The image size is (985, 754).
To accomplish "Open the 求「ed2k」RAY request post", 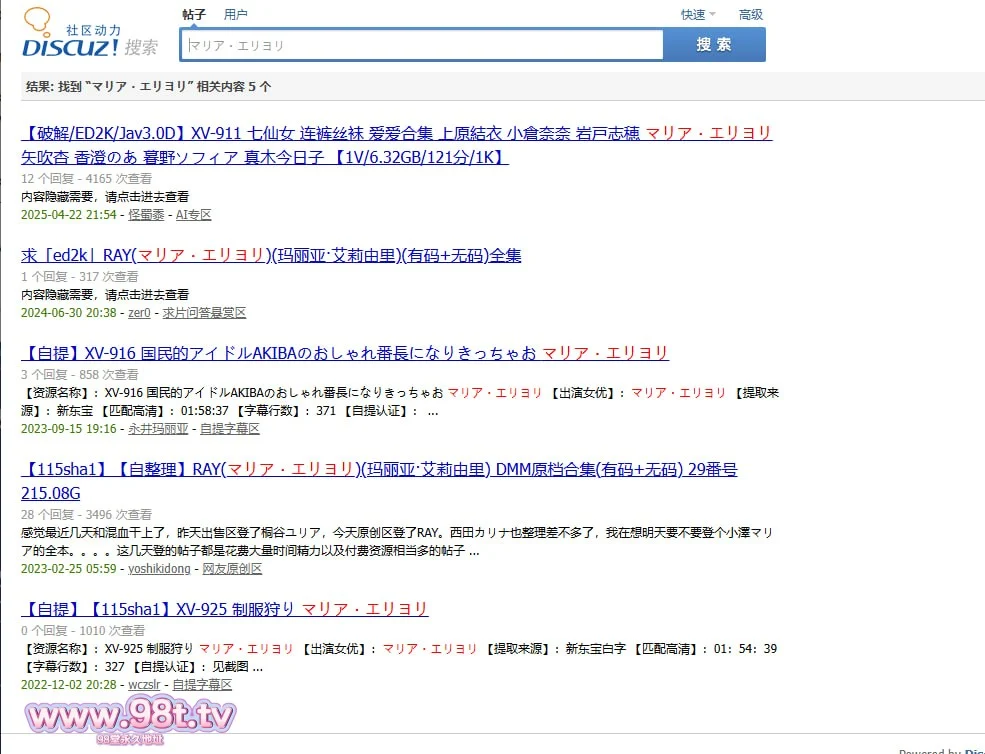I will tap(271, 256).
